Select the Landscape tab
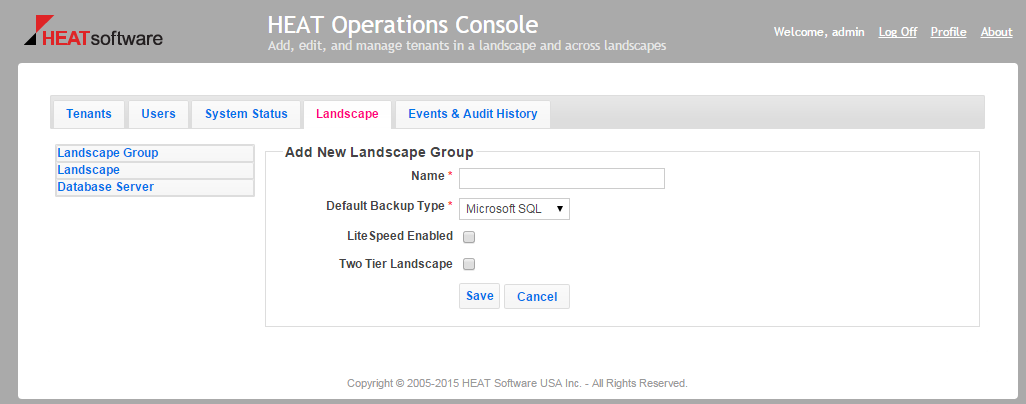This screenshot has height=404, width=1026. click(347, 114)
